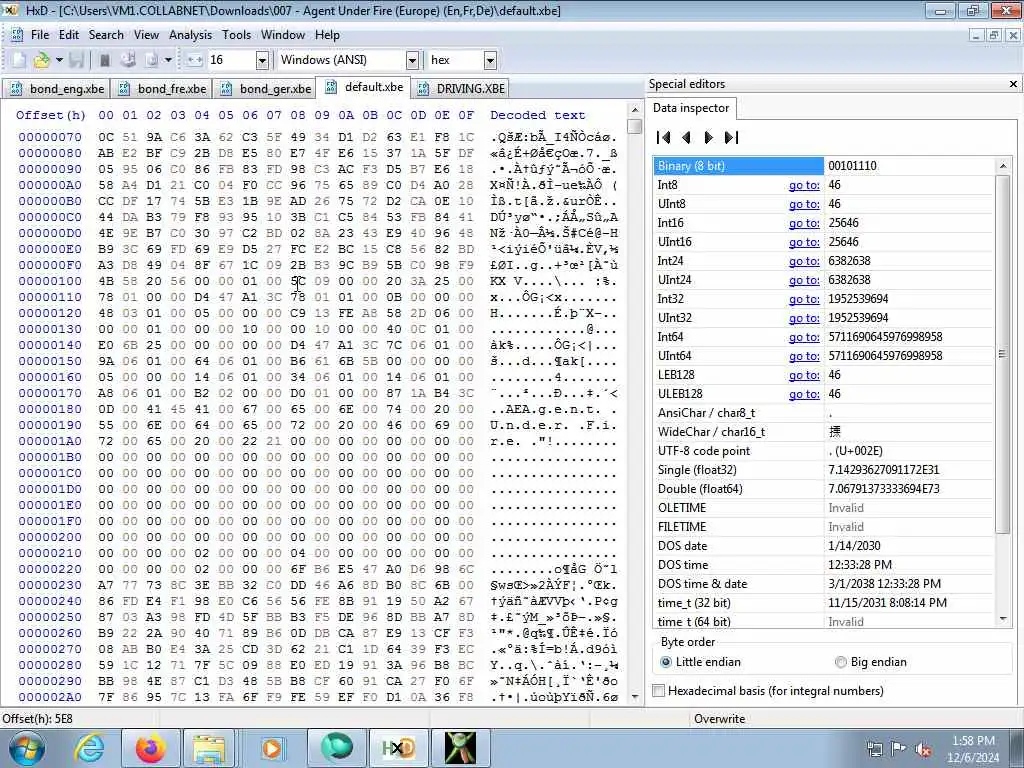Click the go to link for ULEB128

click(x=804, y=394)
